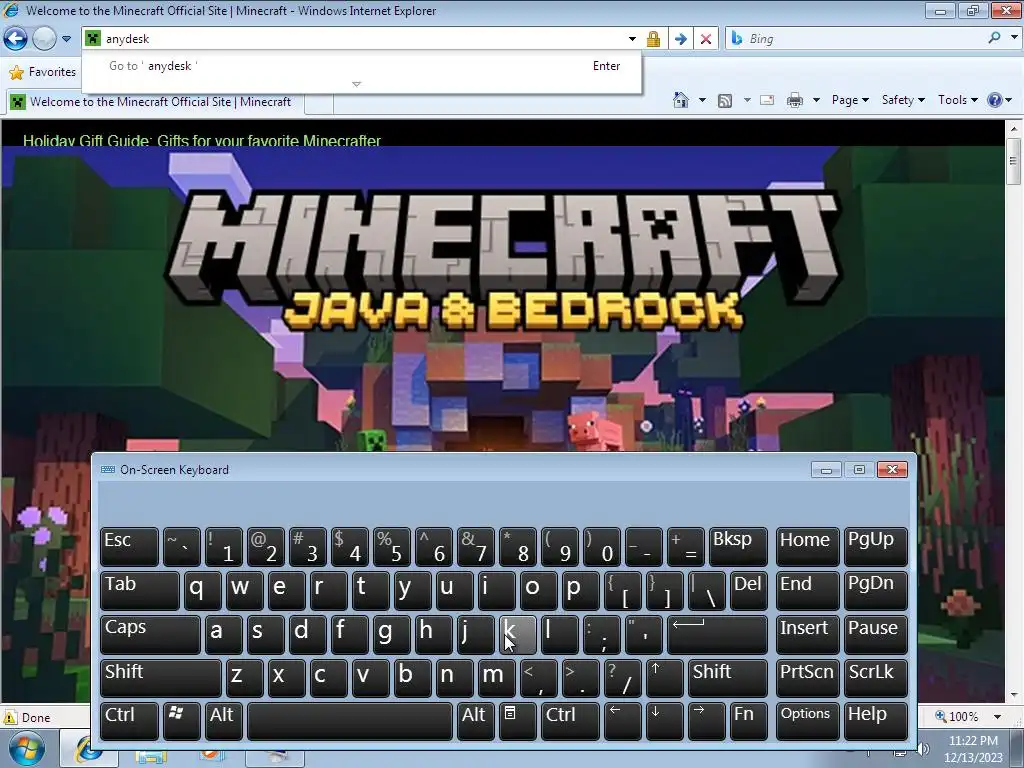Click the down arrow key on keyboard
Image resolution: width=1024 pixels, height=768 pixels.
pos(665,721)
